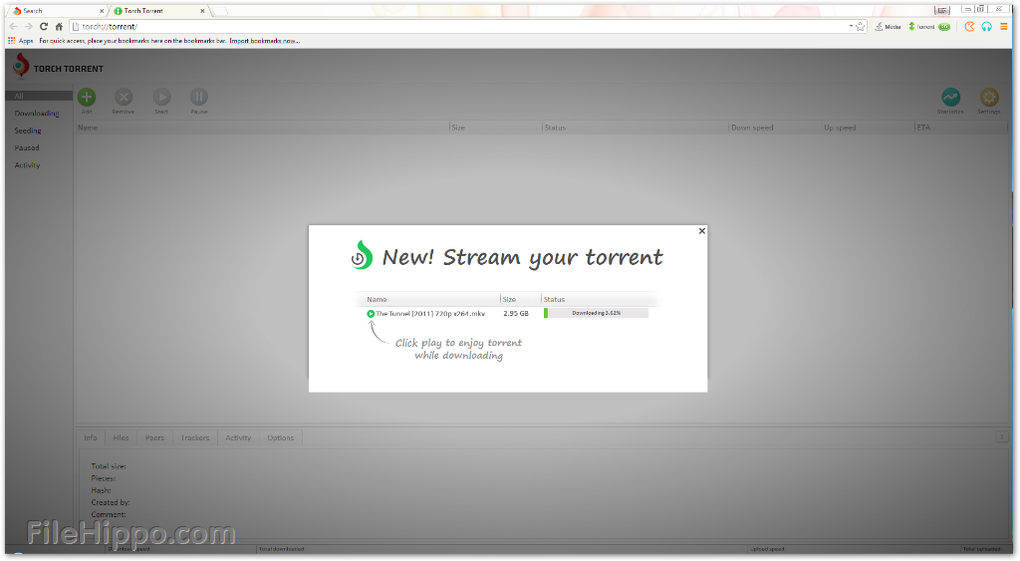
Task: Select the Paused filter in sidebar
Action: (27, 148)
